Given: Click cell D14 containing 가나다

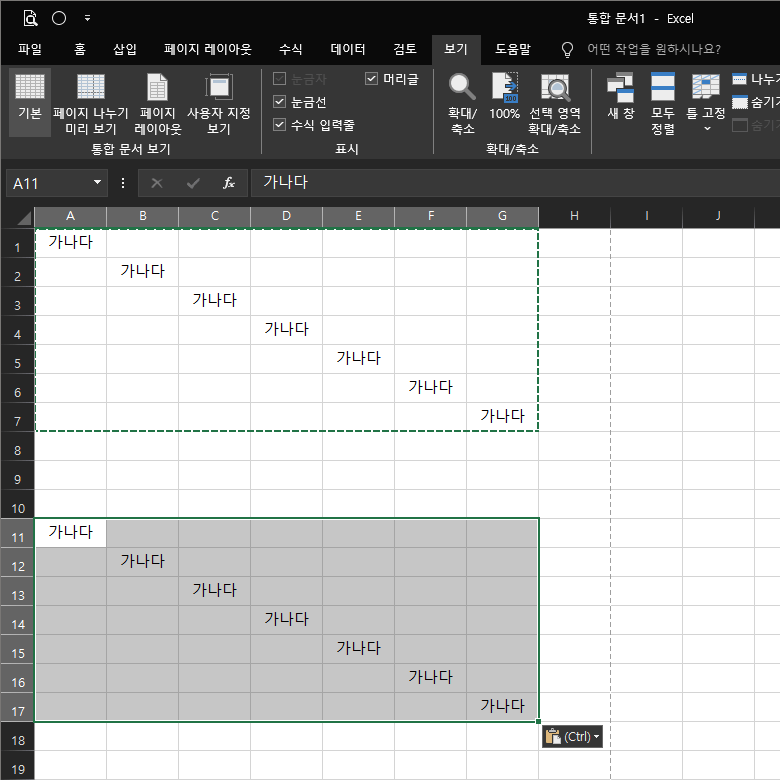Looking at the screenshot, I should point(286,620).
